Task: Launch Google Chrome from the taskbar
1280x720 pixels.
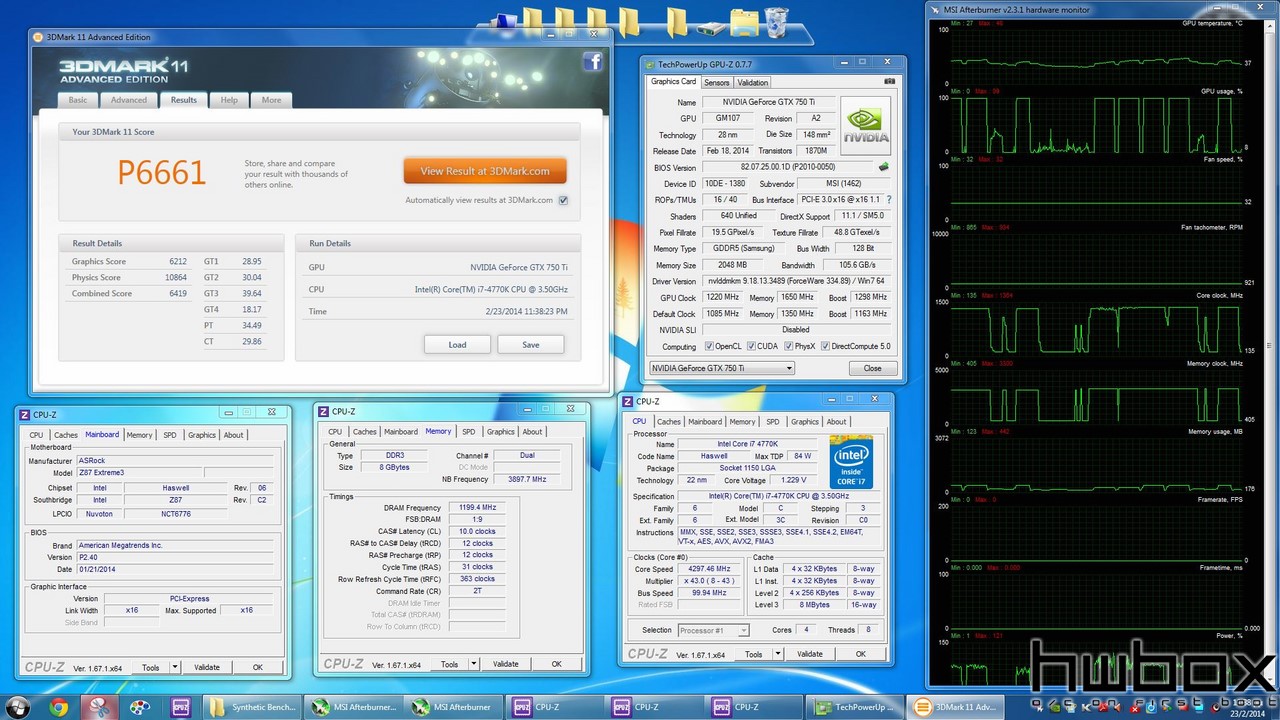Action: click(58, 708)
